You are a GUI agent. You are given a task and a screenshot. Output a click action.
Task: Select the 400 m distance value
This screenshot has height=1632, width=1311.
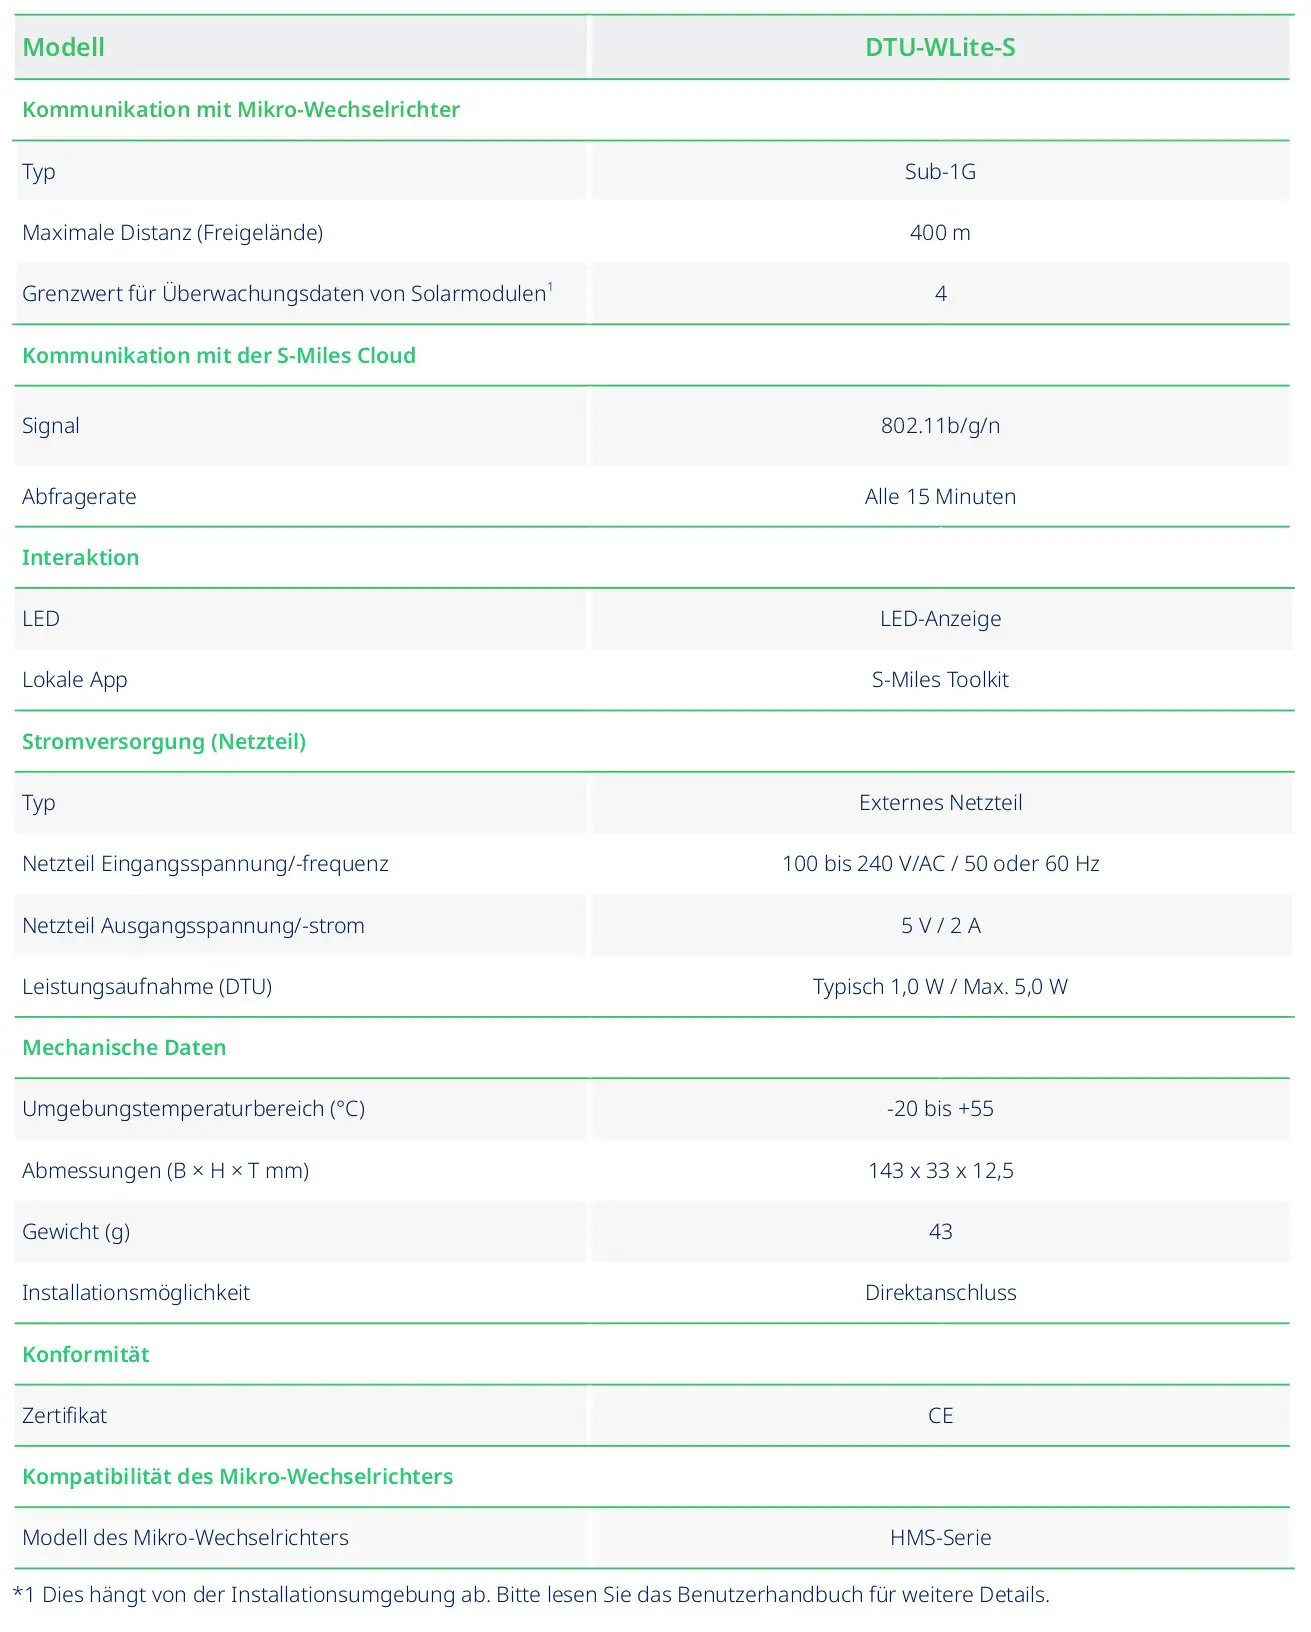pos(940,232)
